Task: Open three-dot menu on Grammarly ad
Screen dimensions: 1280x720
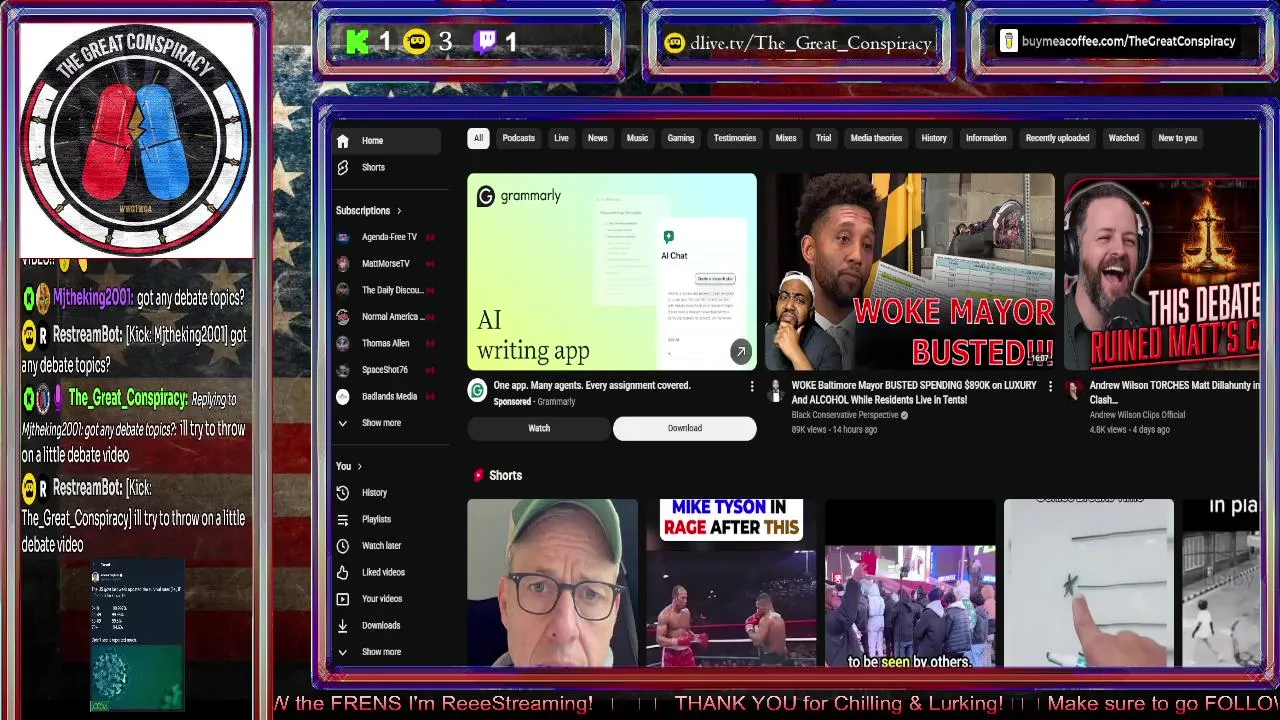Action: pyautogui.click(x=752, y=386)
